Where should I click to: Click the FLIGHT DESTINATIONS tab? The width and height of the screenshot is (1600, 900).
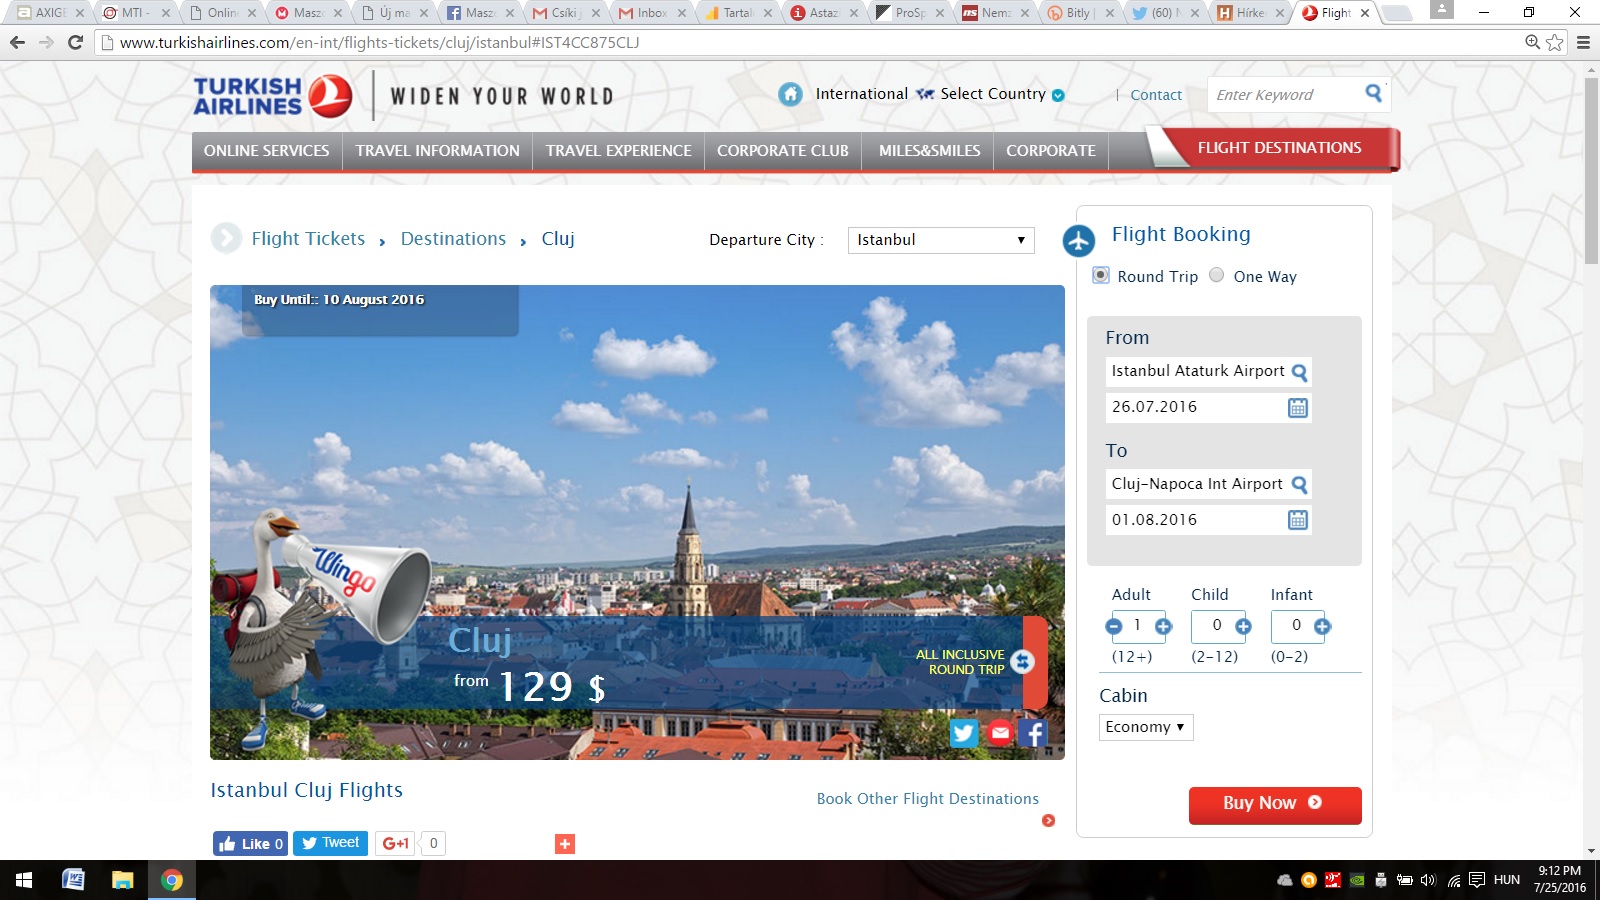click(1279, 148)
